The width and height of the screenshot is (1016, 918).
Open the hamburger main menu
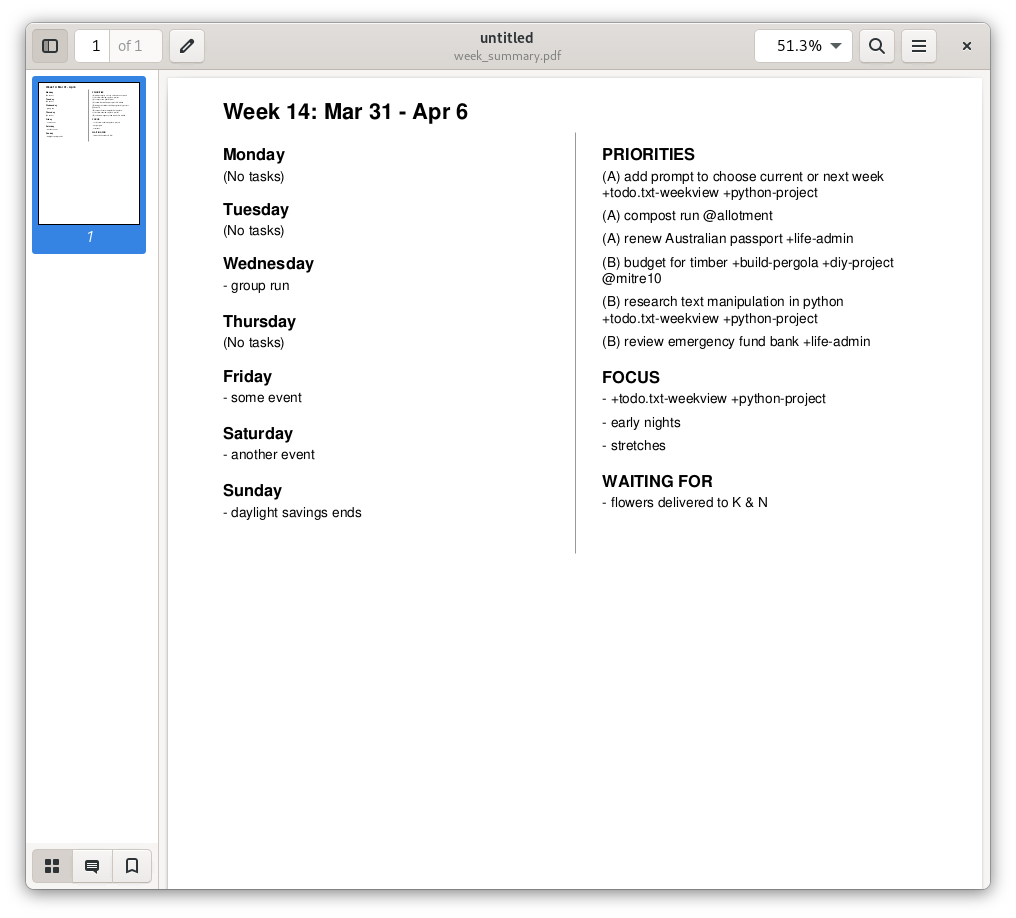point(919,46)
